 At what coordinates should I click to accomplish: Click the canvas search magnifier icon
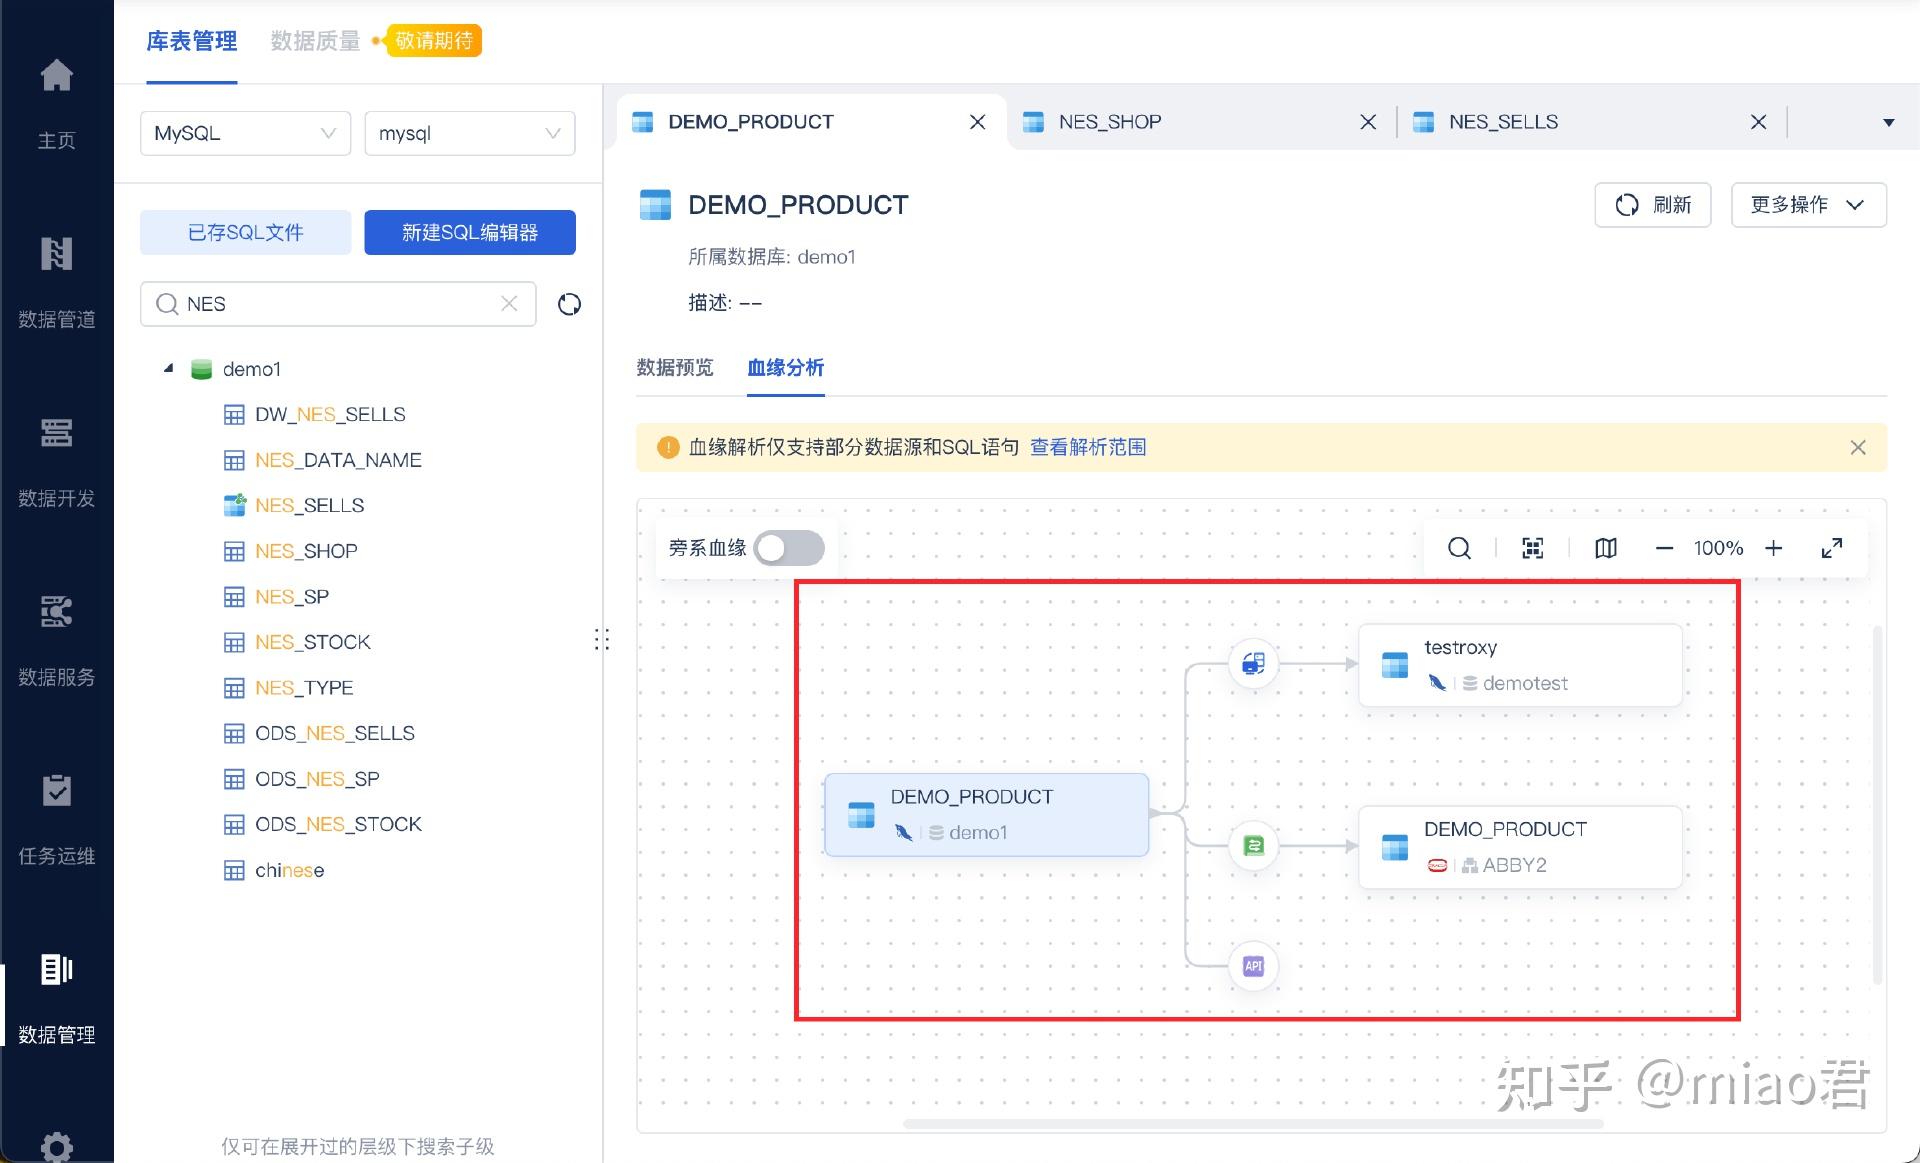coord(1459,548)
